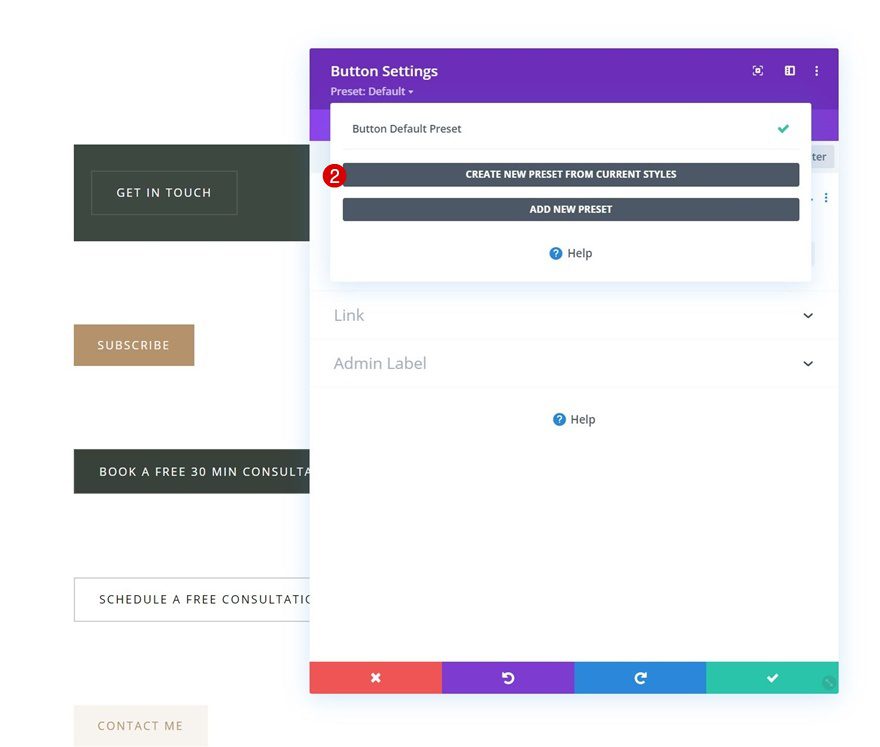The height and width of the screenshot is (747, 880).
Task: Click Create New Preset From Current Styles
Action: [570, 173]
